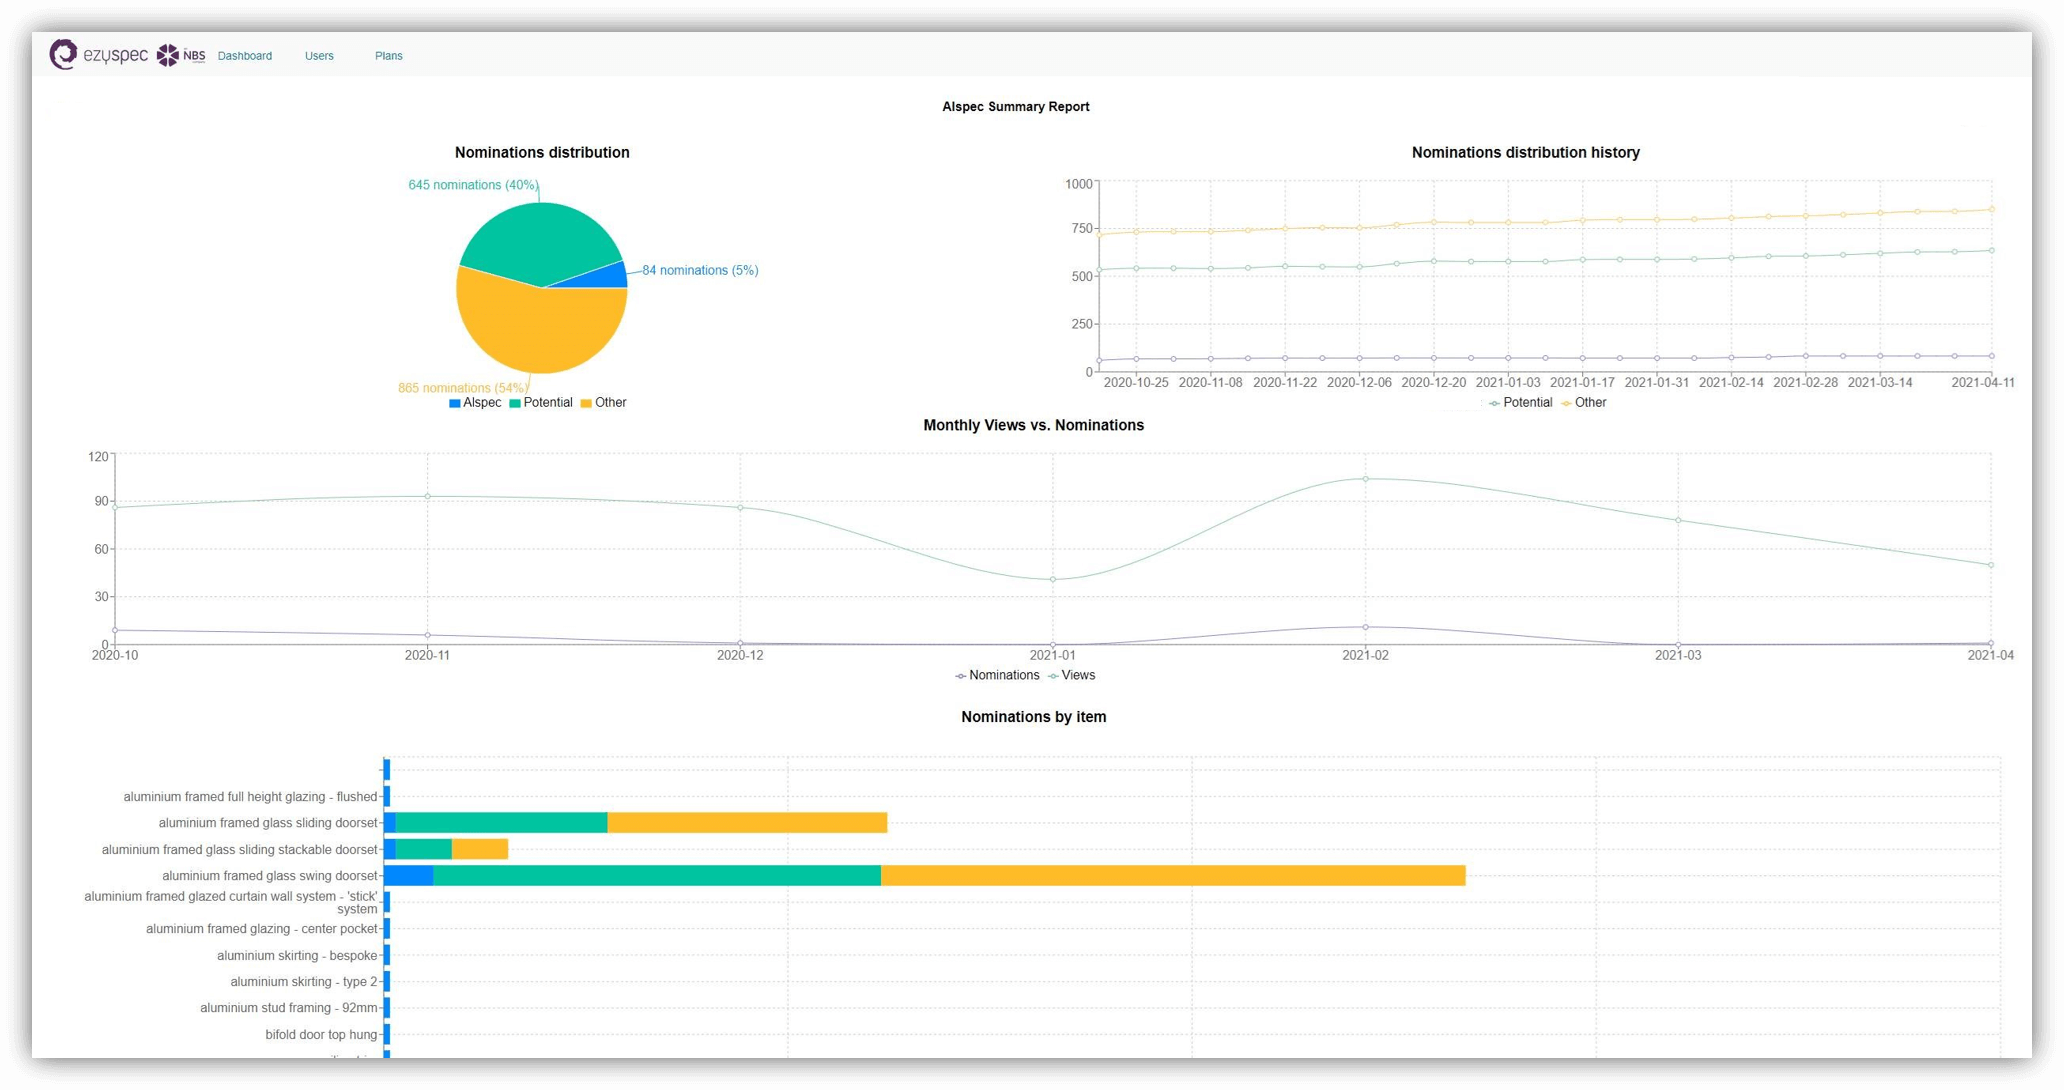Click the Alspec Summary Report heading
Viewport: 2064px width, 1090px height.
(x=1016, y=107)
